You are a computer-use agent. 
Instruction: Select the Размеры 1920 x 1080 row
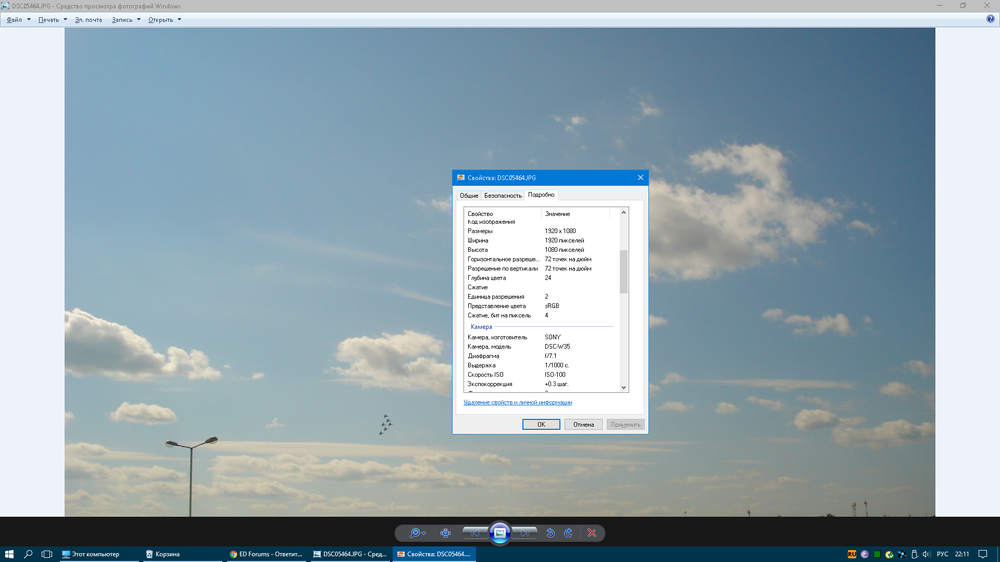(541, 231)
